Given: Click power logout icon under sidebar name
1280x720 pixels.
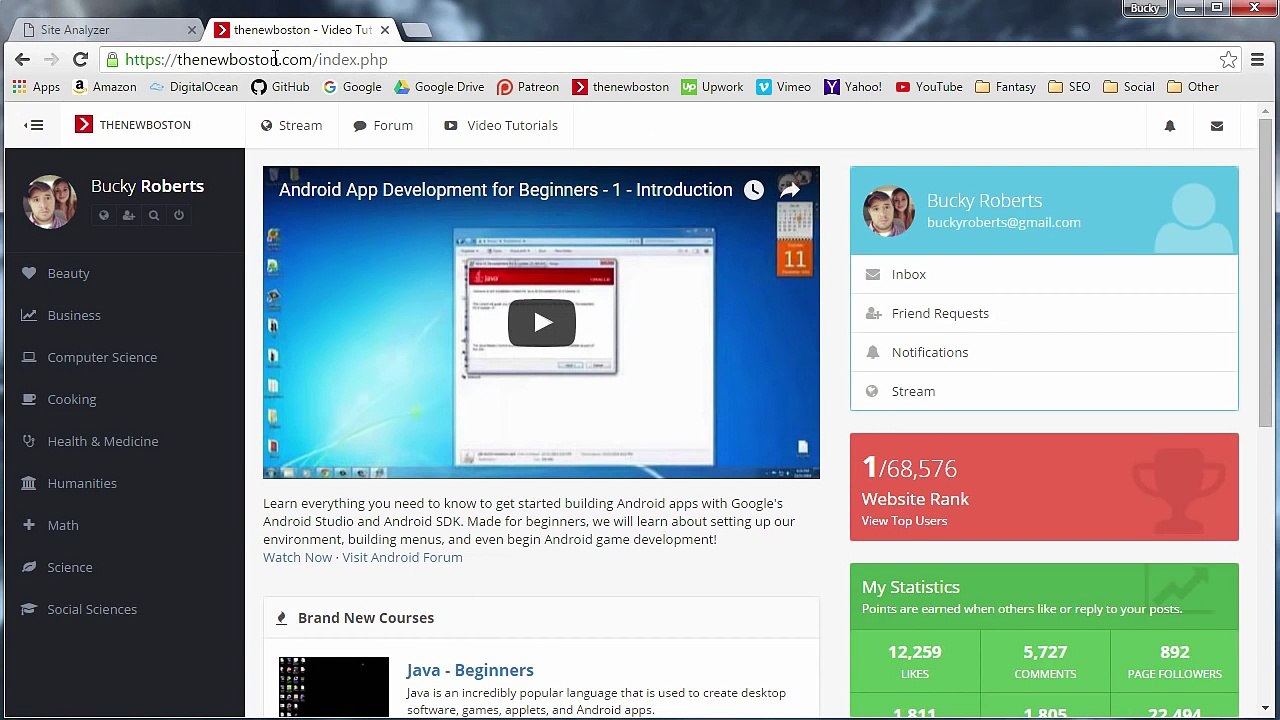Looking at the screenshot, I should click(179, 215).
